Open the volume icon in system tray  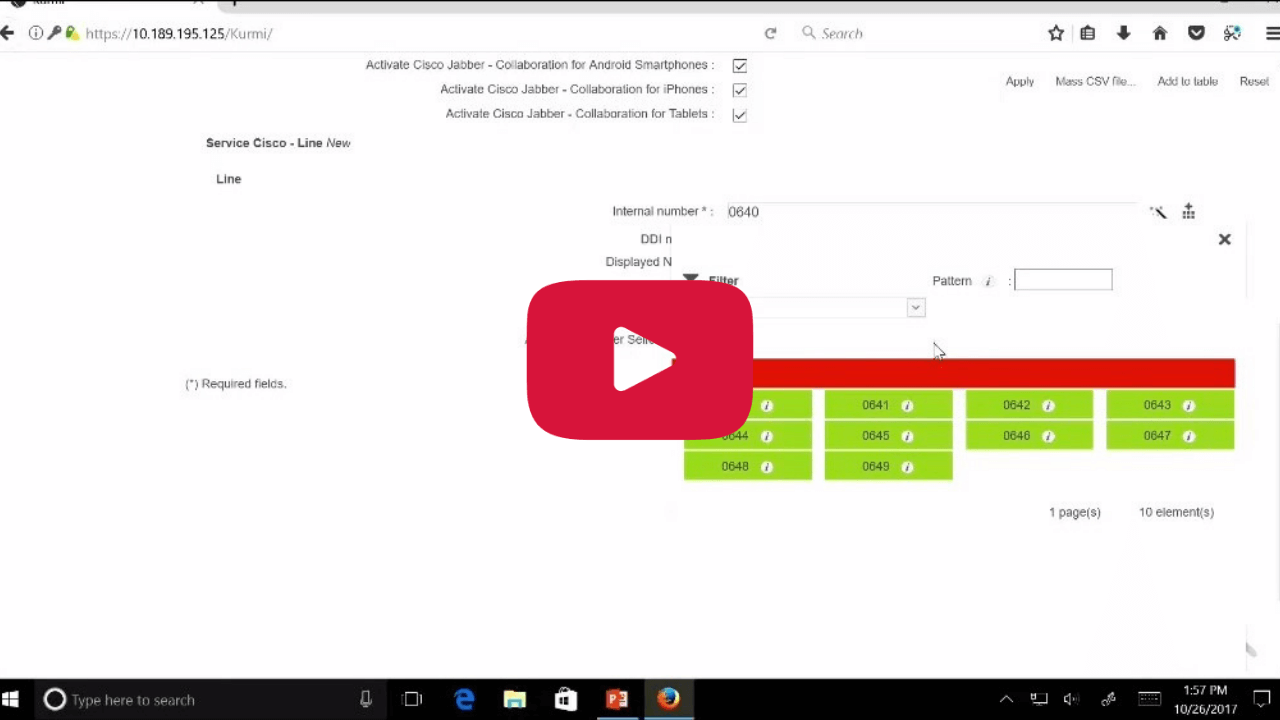1071,699
